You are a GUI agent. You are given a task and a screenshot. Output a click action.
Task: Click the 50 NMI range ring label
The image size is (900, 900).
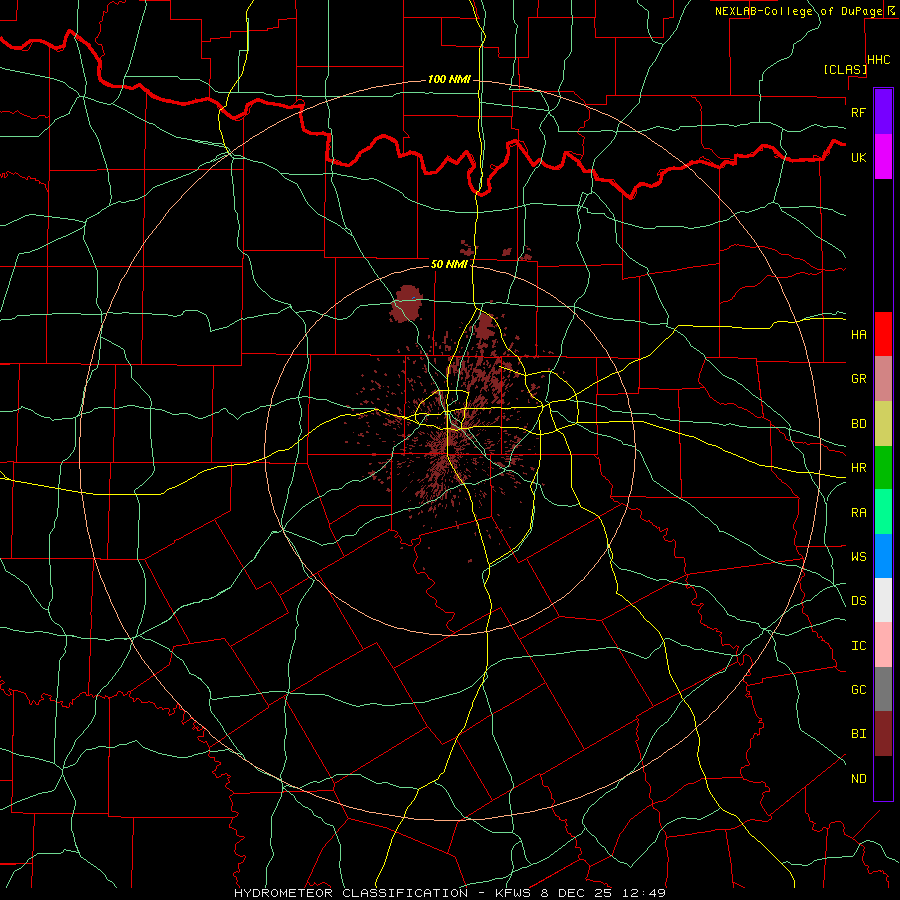(x=449, y=264)
